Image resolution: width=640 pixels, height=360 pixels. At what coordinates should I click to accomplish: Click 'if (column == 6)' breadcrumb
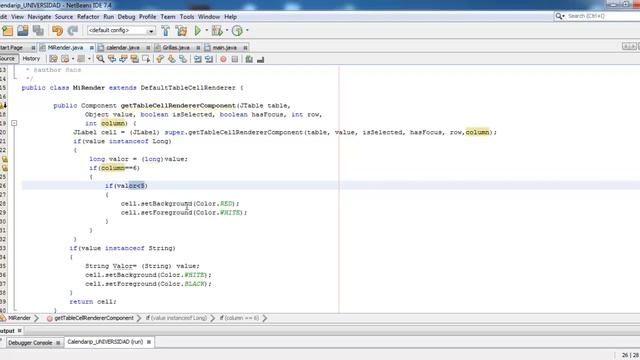[x=239, y=318]
